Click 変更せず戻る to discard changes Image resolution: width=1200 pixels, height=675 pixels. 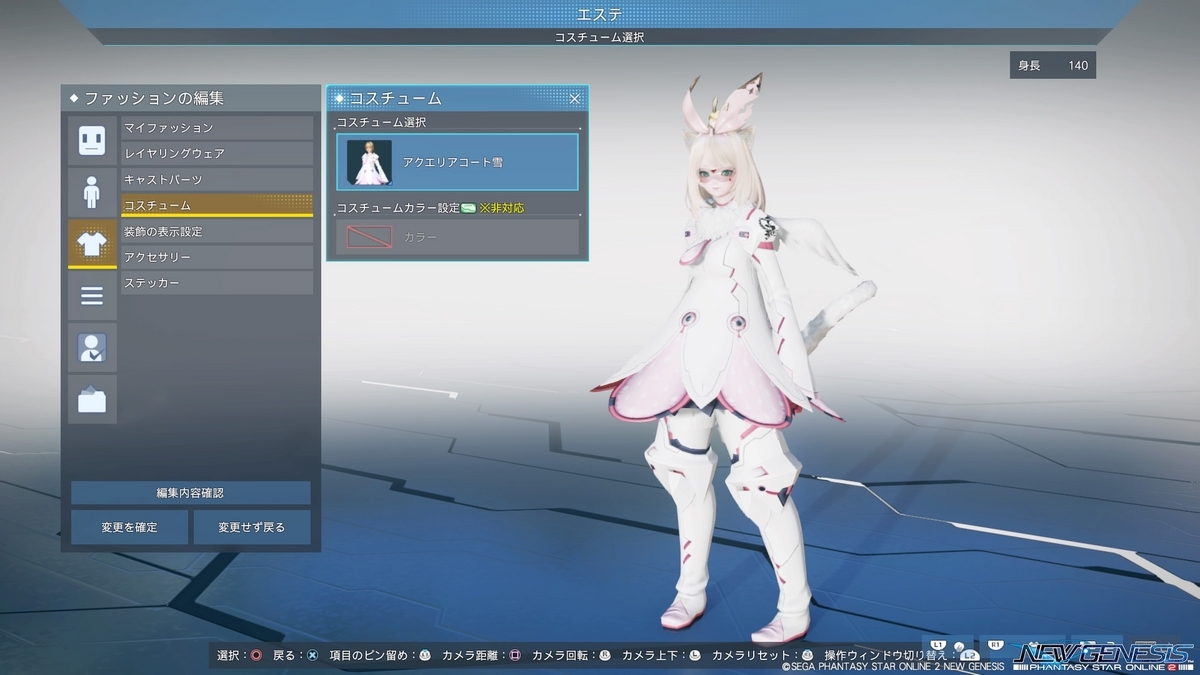pos(251,527)
